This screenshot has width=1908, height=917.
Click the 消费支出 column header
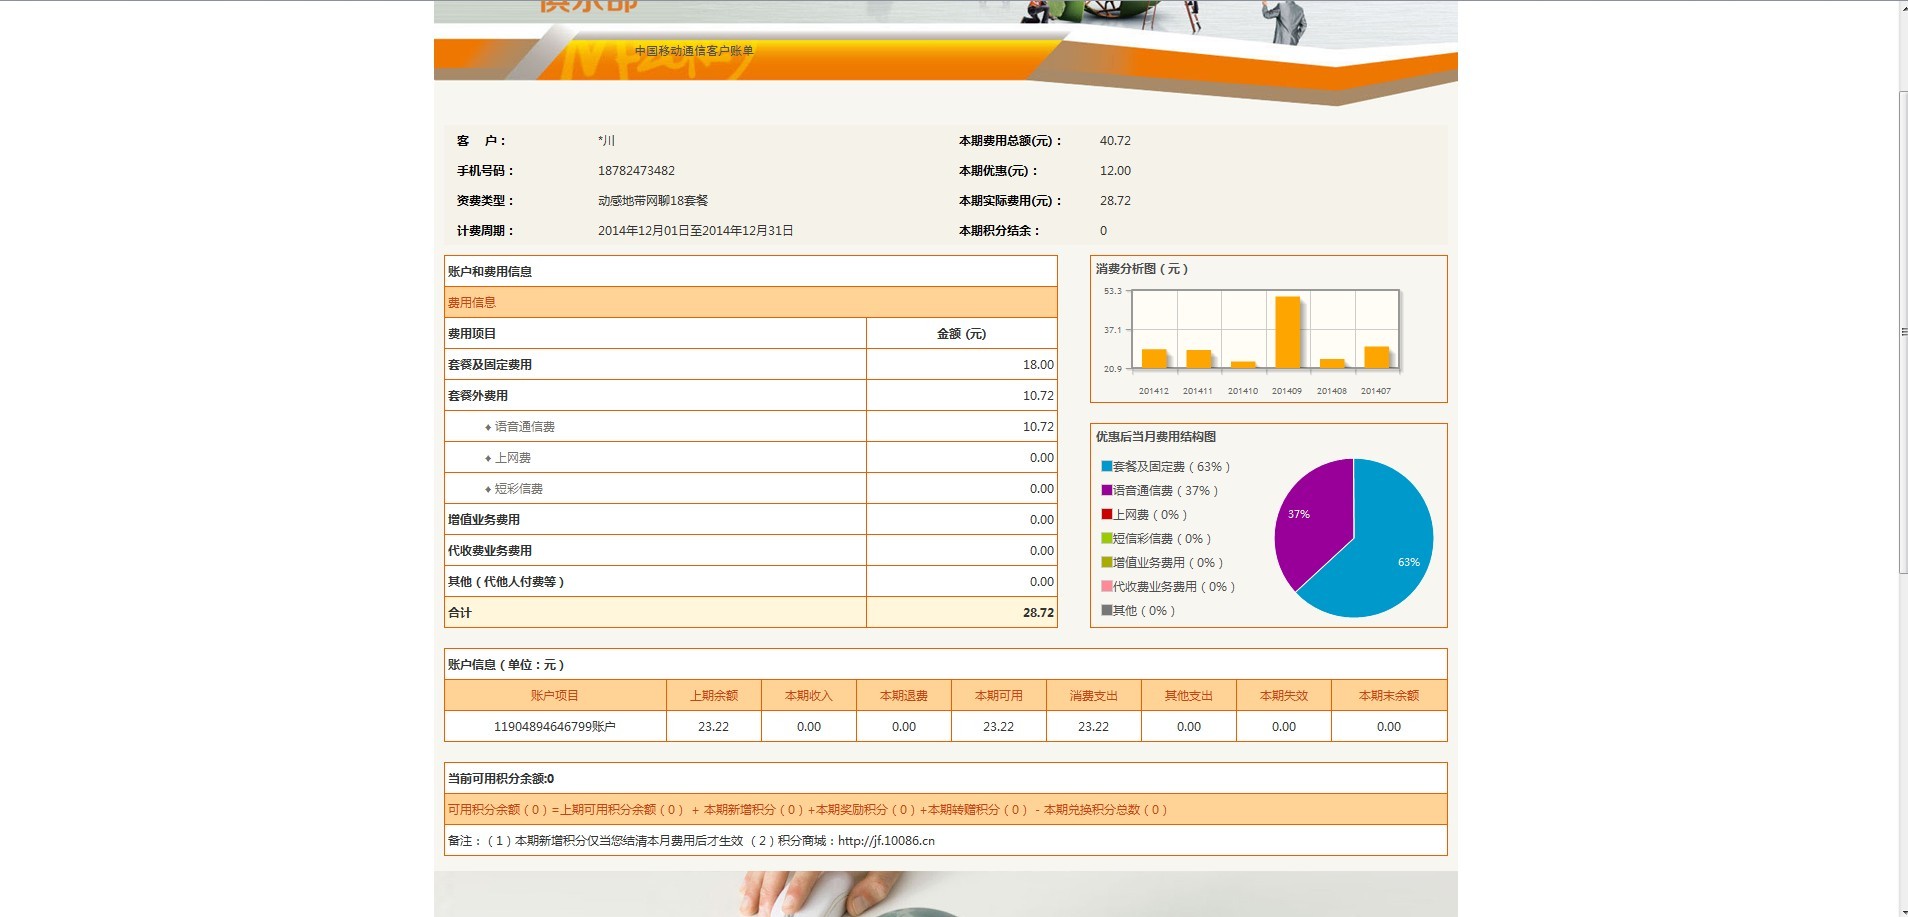pyautogui.click(x=1093, y=695)
